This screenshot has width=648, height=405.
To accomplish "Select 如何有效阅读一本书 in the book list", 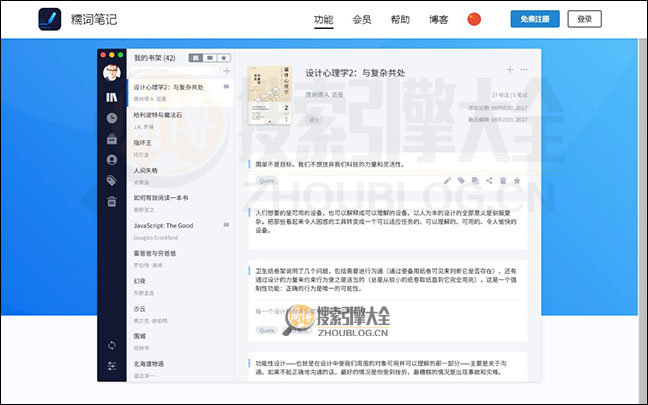I will point(181,203).
